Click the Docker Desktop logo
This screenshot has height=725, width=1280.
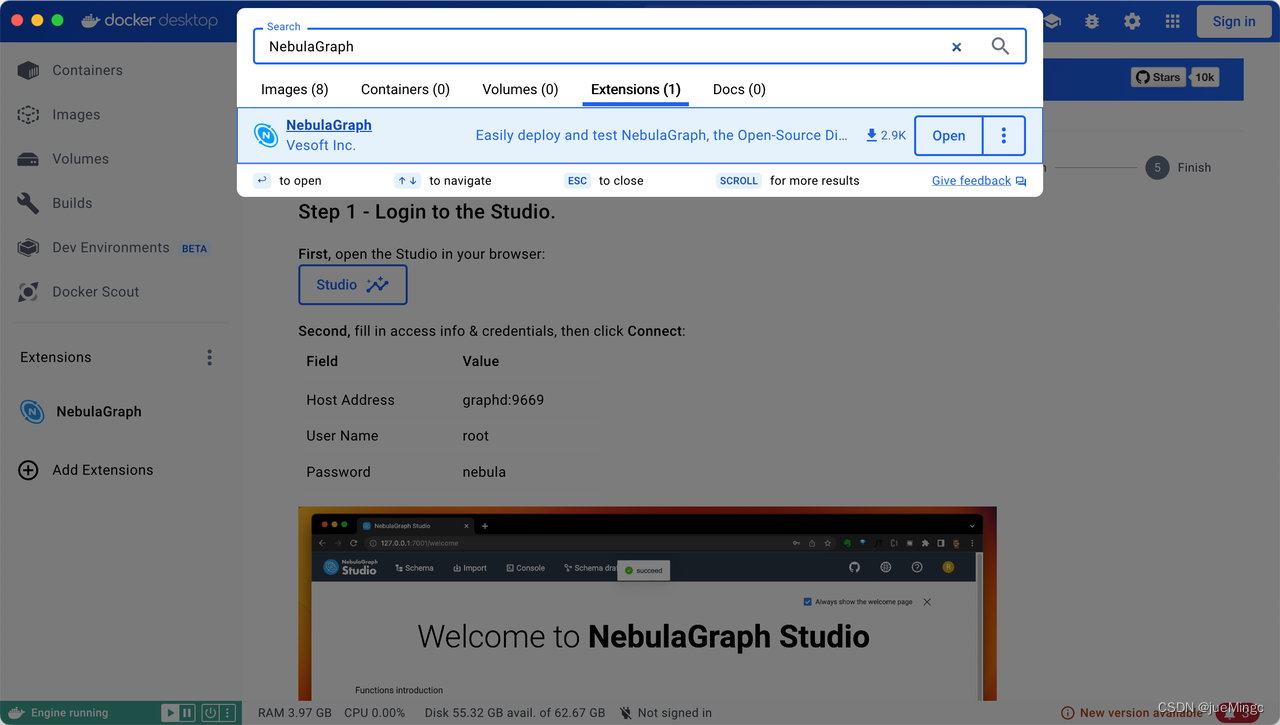pos(148,20)
